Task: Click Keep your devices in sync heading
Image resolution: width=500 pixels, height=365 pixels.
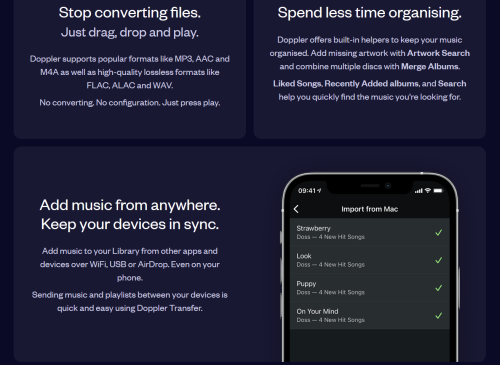Action: (130, 224)
